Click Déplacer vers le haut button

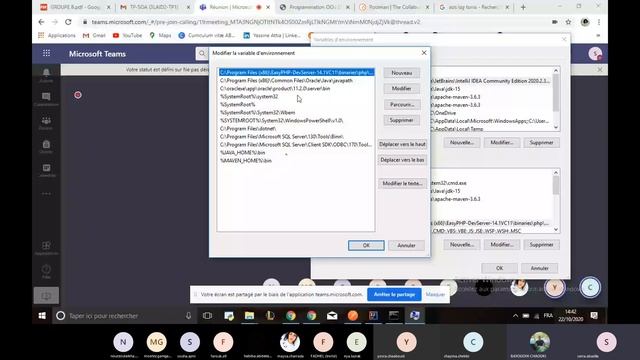click(x=402, y=144)
